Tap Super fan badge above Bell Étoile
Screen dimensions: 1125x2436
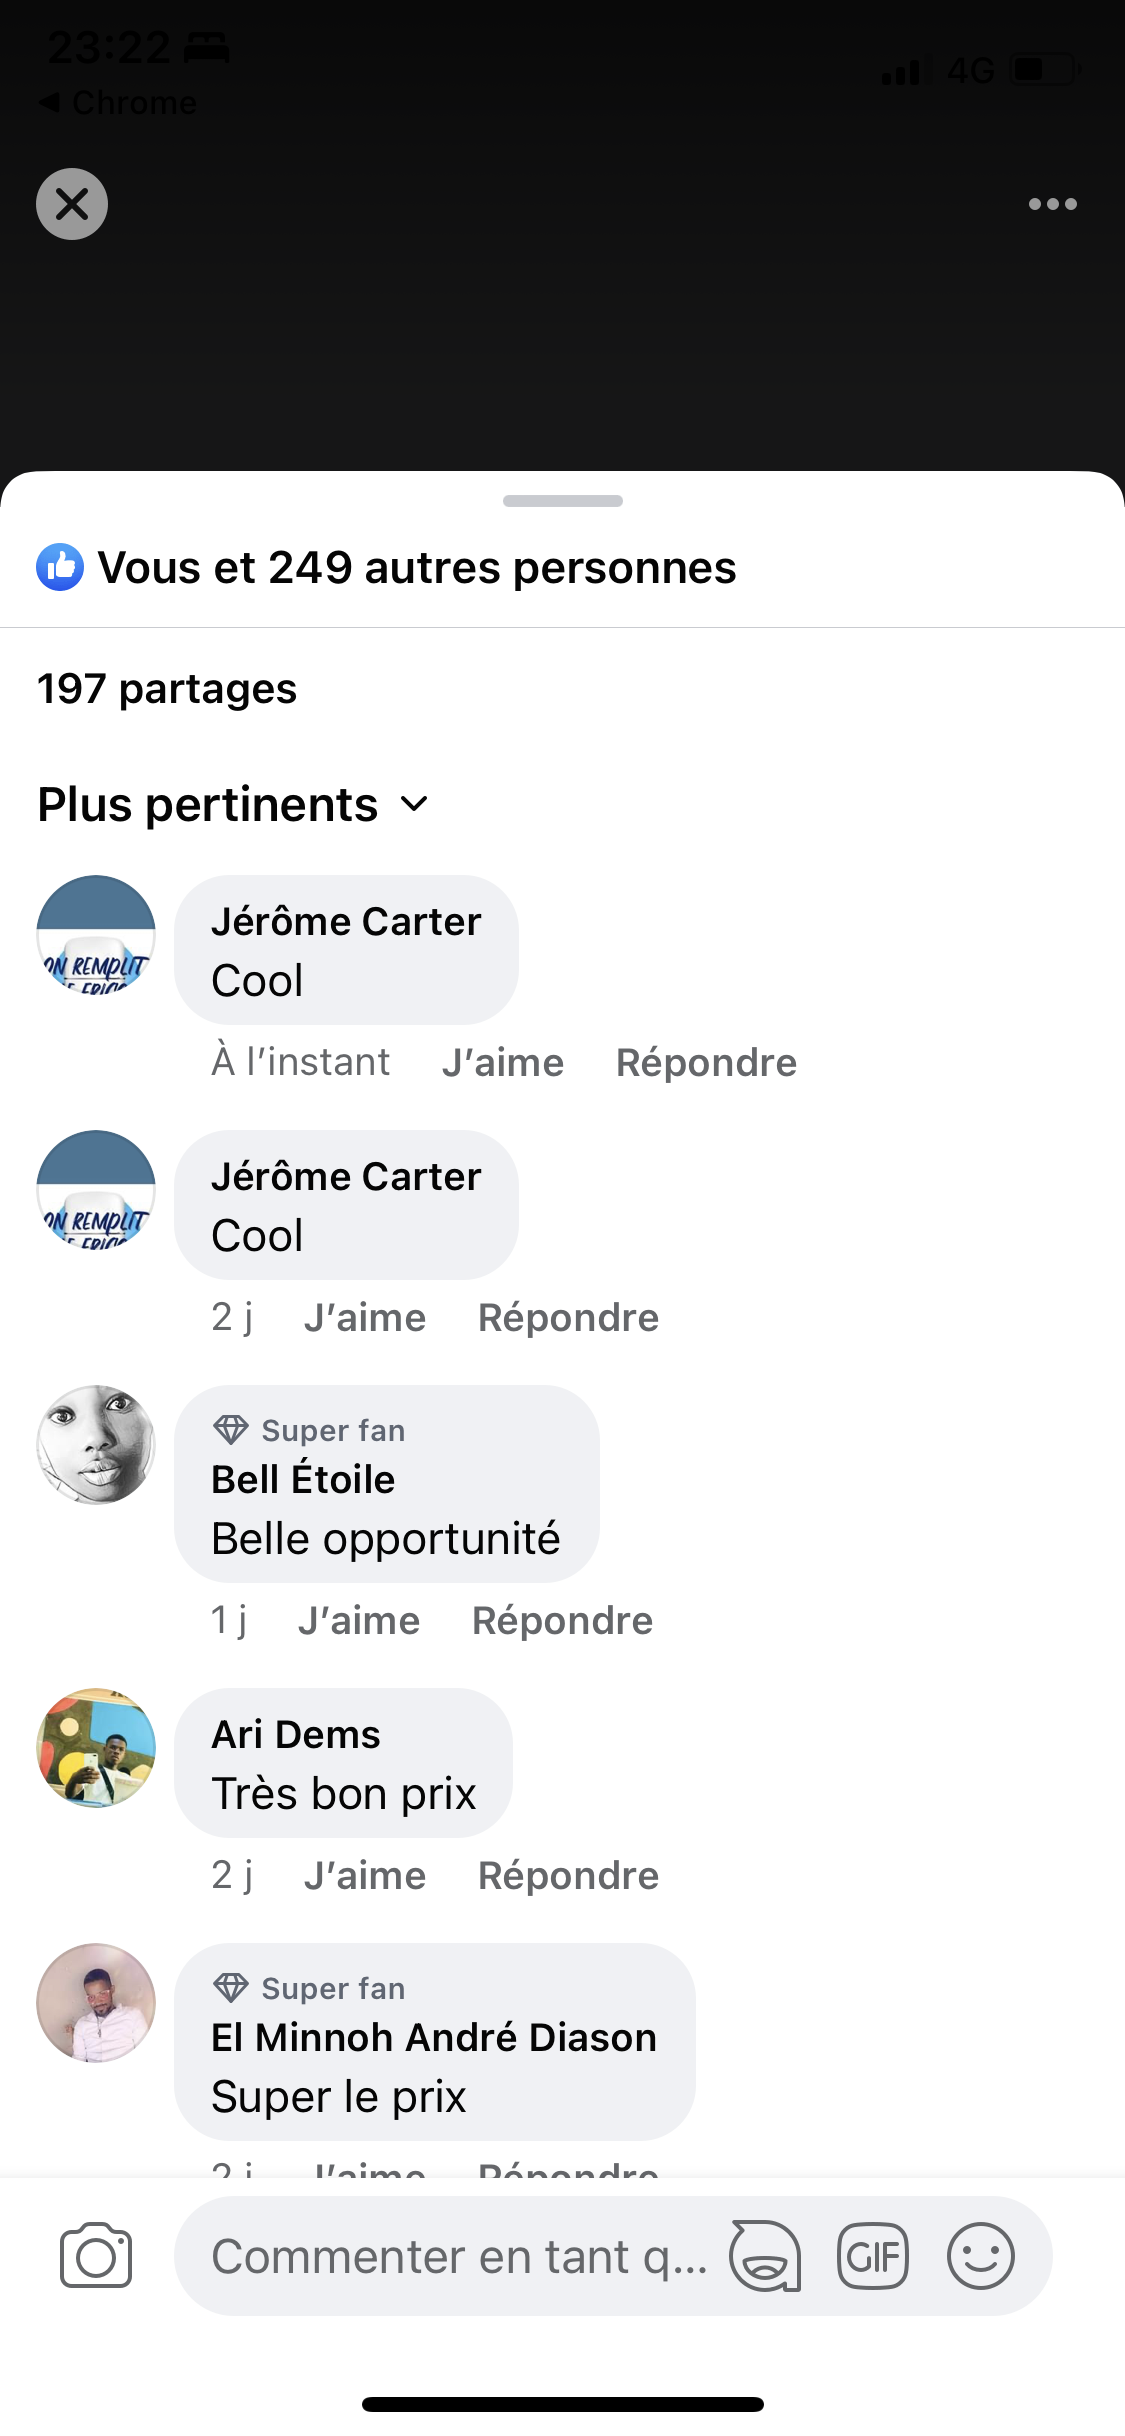310,1431
